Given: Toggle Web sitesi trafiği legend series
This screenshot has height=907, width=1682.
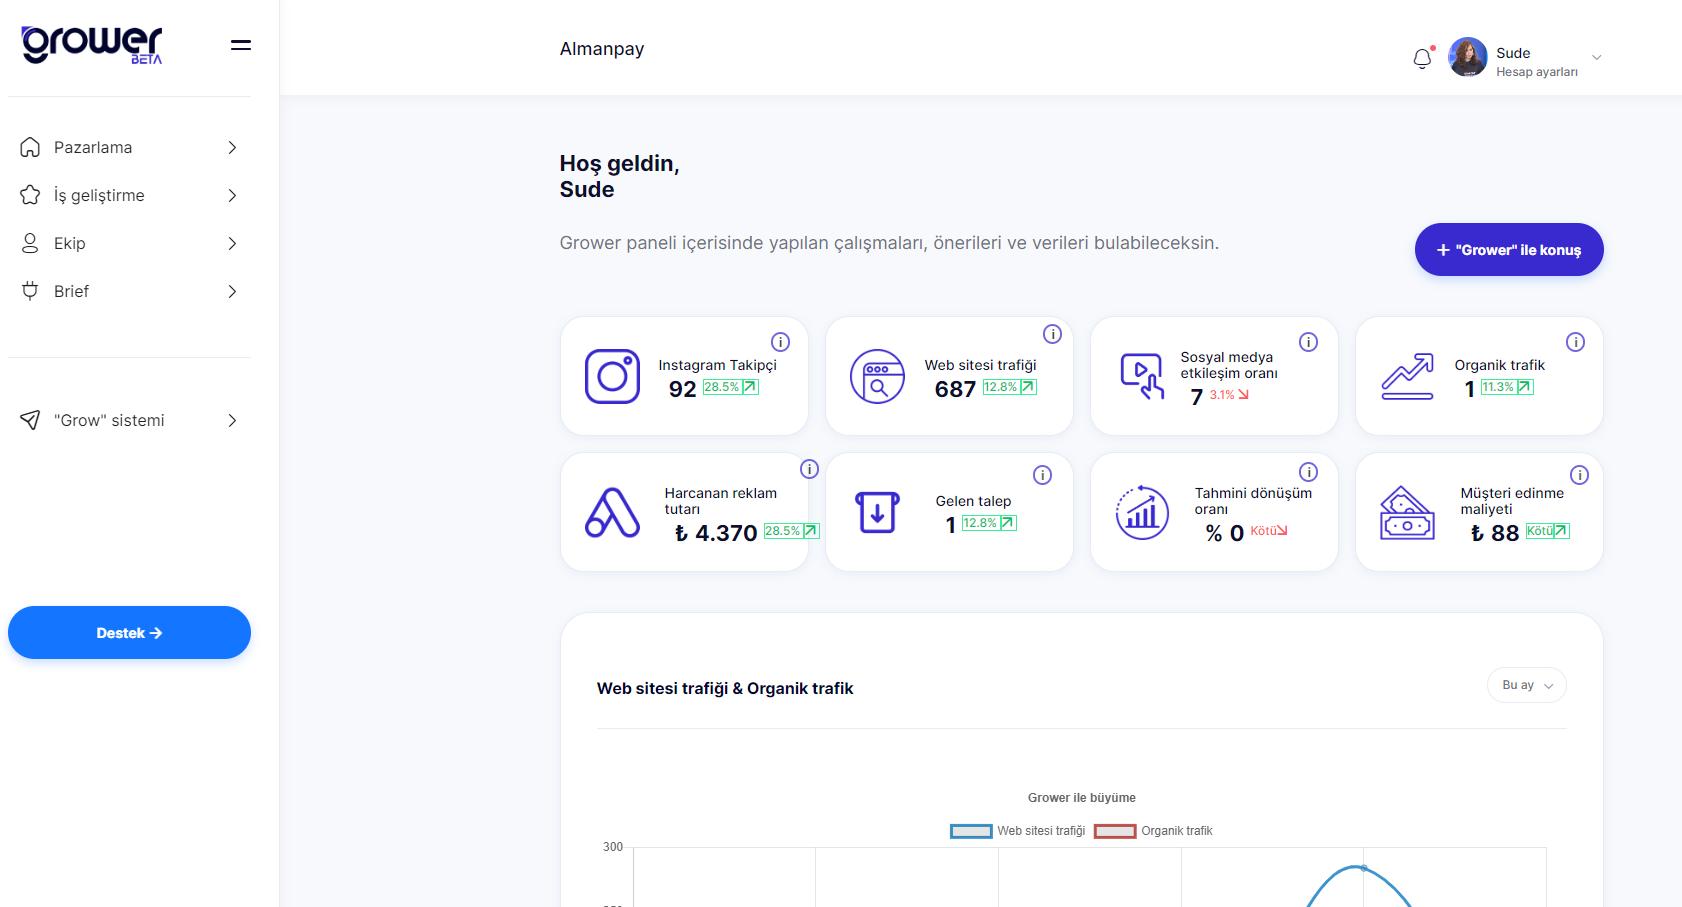Looking at the screenshot, I should pos(1017,831).
